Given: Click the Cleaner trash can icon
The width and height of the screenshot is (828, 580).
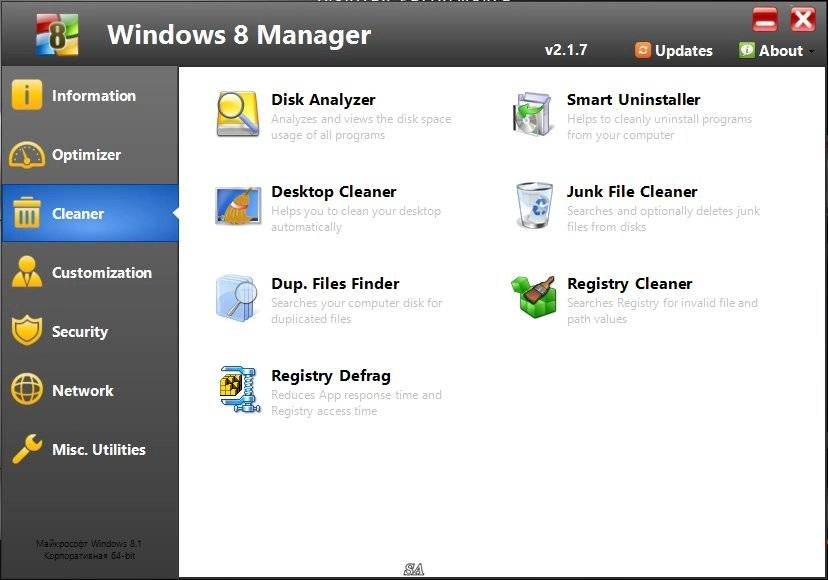Looking at the screenshot, I should click(26, 212).
